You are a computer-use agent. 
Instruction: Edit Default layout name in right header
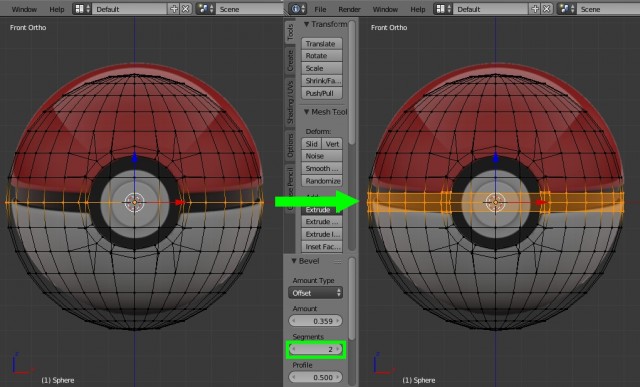[491, 9]
